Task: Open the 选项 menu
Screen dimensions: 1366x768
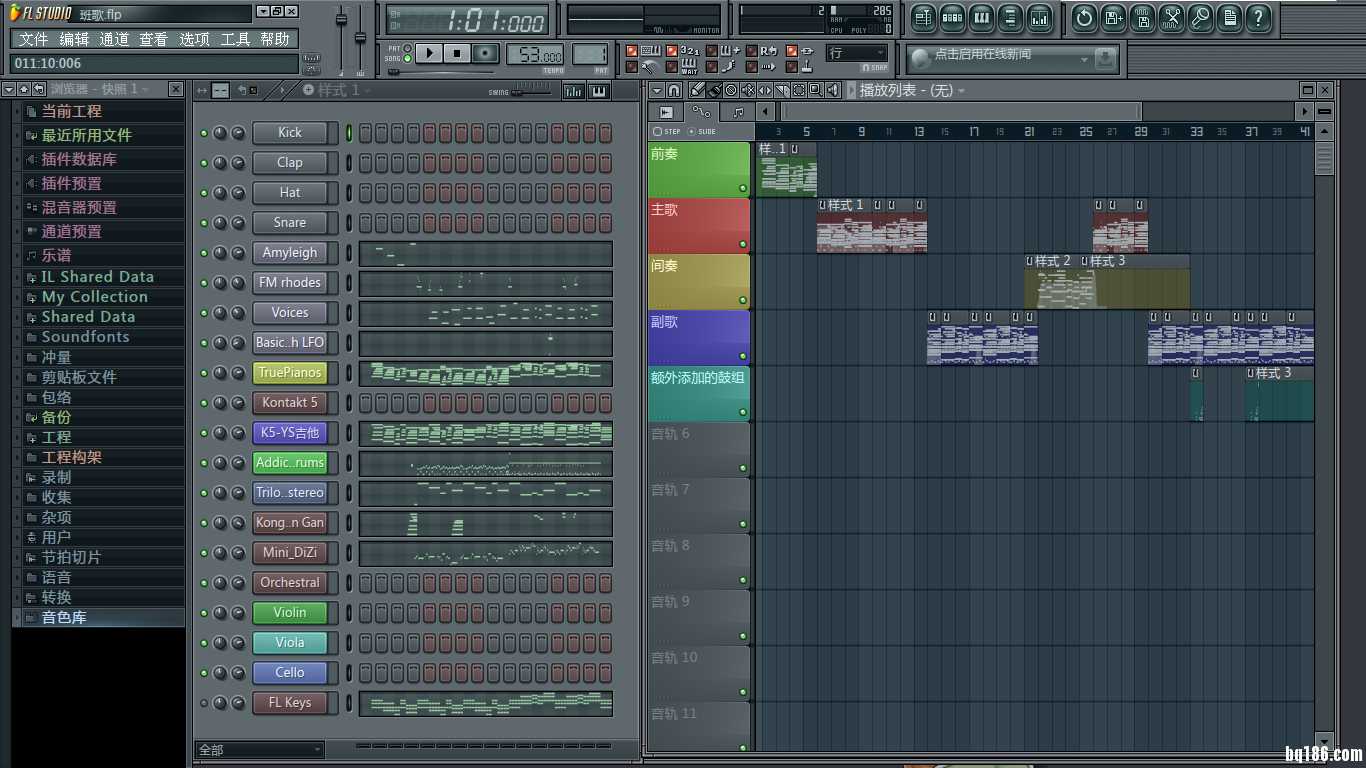Action: [195, 39]
